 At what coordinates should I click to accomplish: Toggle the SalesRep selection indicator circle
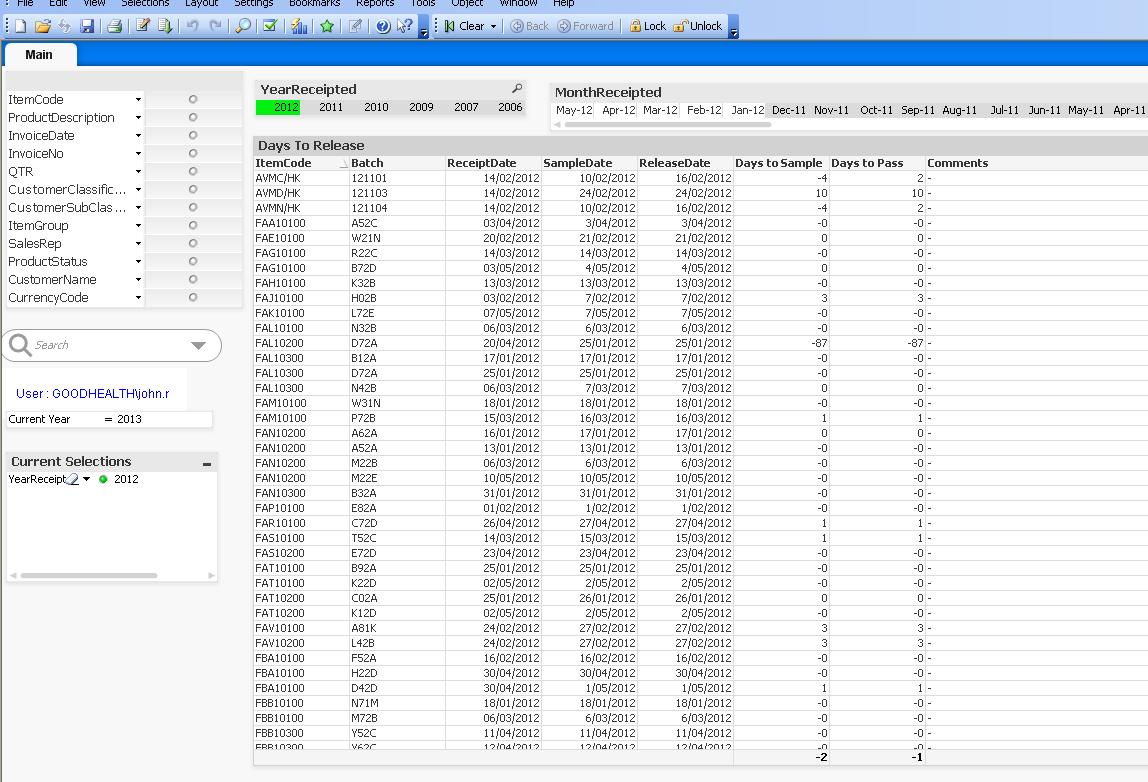tap(193, 243)
